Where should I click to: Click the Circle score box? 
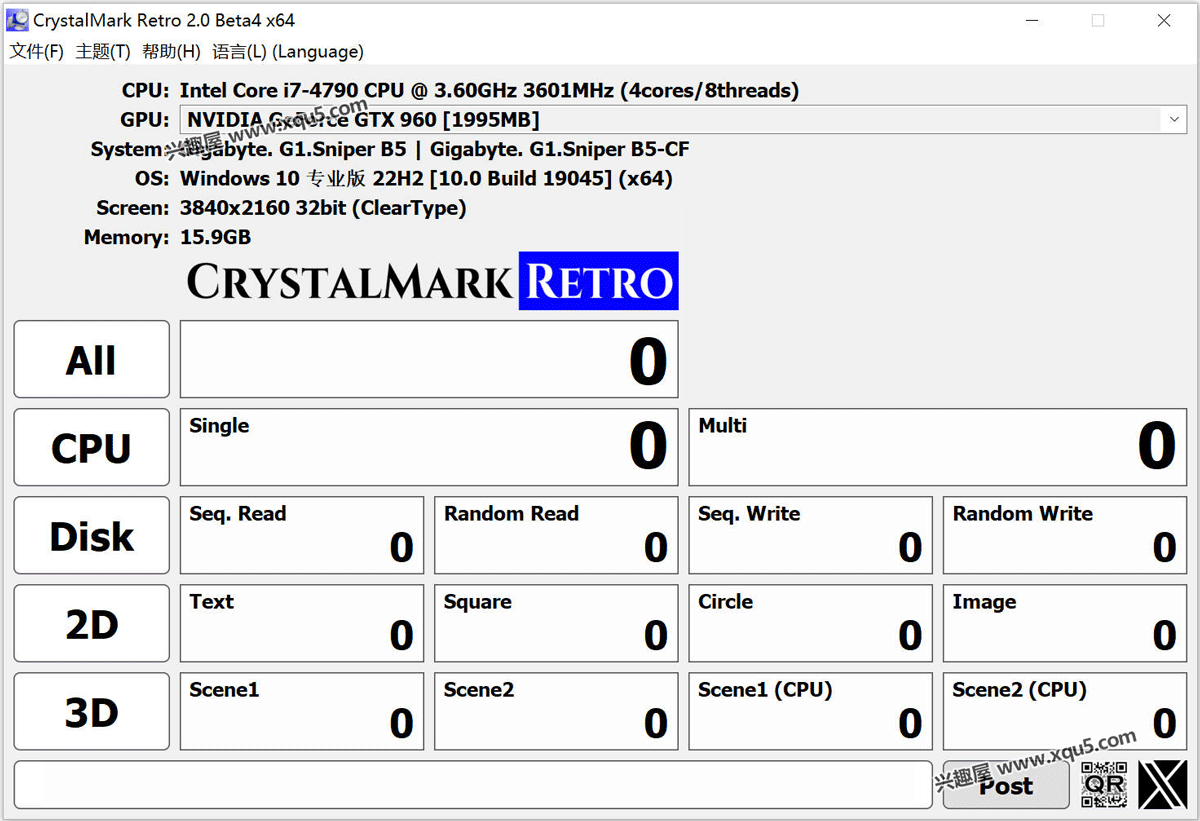click(x=811, y=624)
